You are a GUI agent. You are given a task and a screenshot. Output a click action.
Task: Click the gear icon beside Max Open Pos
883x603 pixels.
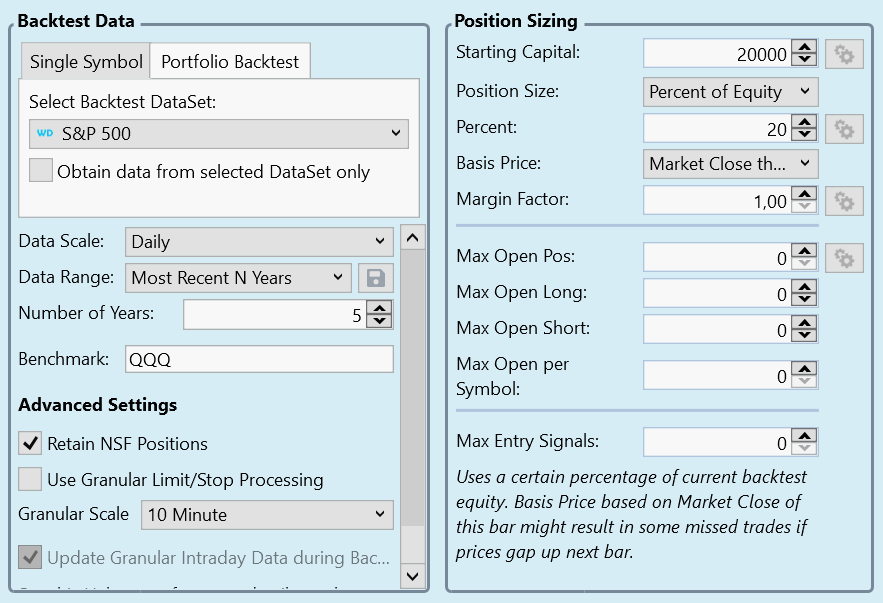coord(844,258)
